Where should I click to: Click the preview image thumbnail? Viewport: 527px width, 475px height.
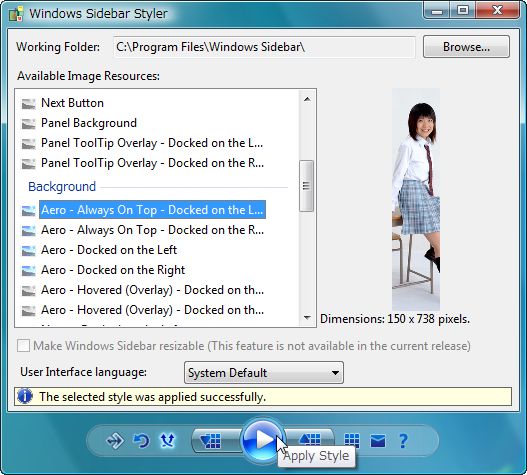pos(416,199)
